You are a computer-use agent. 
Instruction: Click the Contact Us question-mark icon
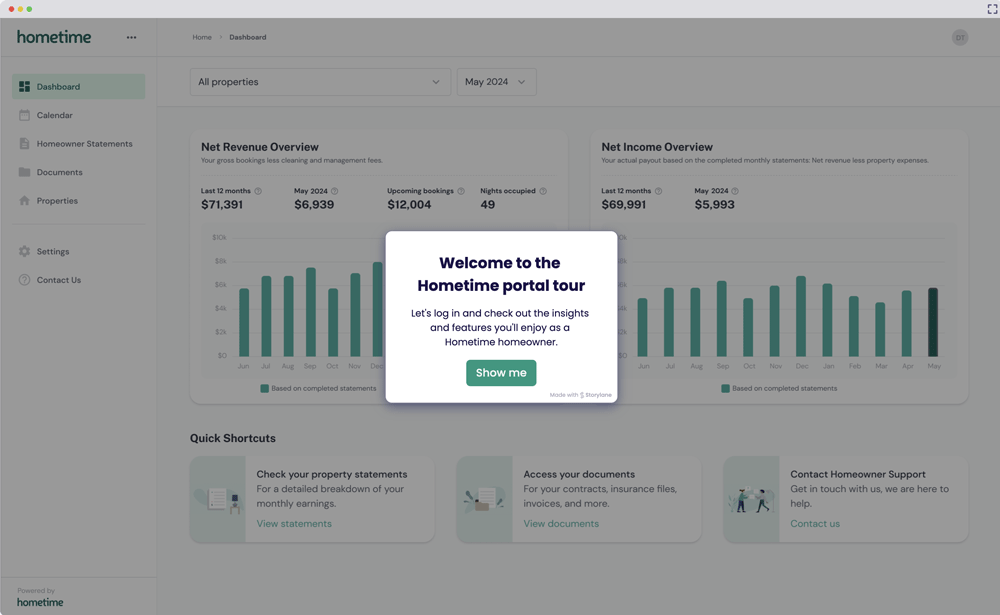click(x=24, y=279)
